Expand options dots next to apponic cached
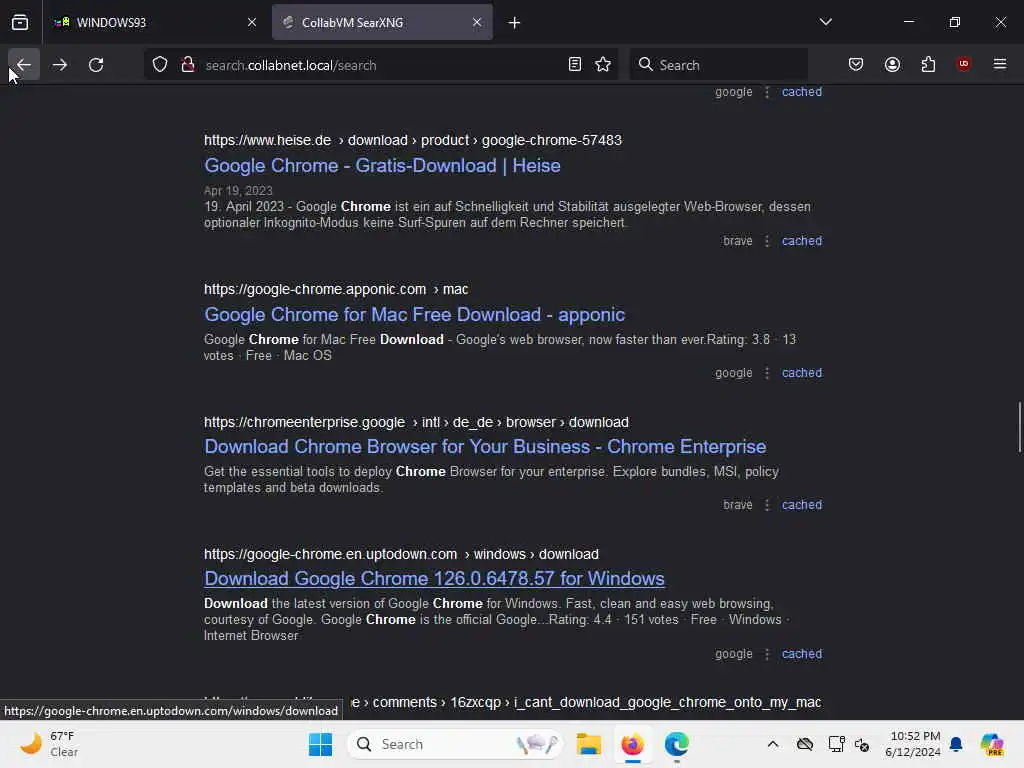The image size is (1024, 768). 767,373
